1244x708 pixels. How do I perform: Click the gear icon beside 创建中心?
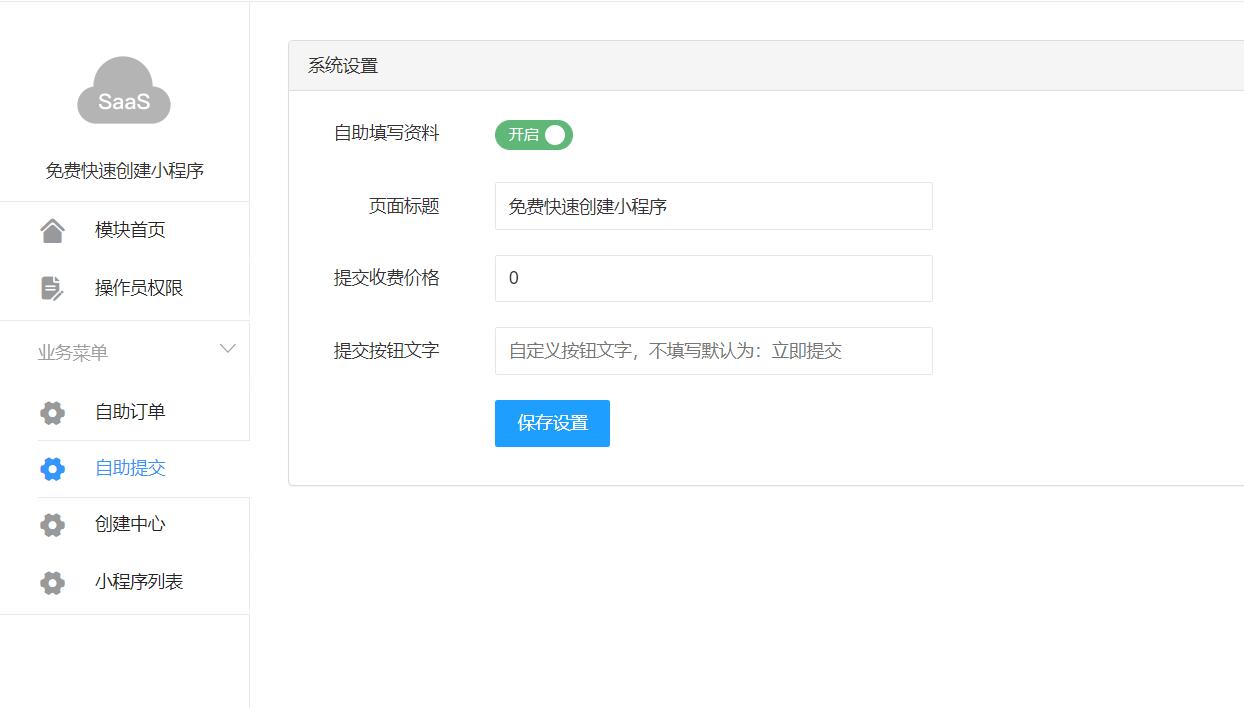coord(52,525)
